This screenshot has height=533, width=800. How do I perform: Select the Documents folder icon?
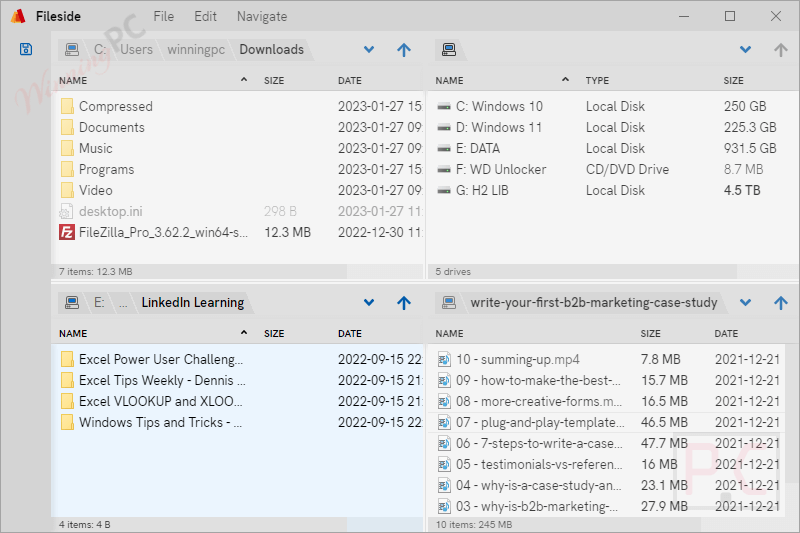(x=67, y=127)
